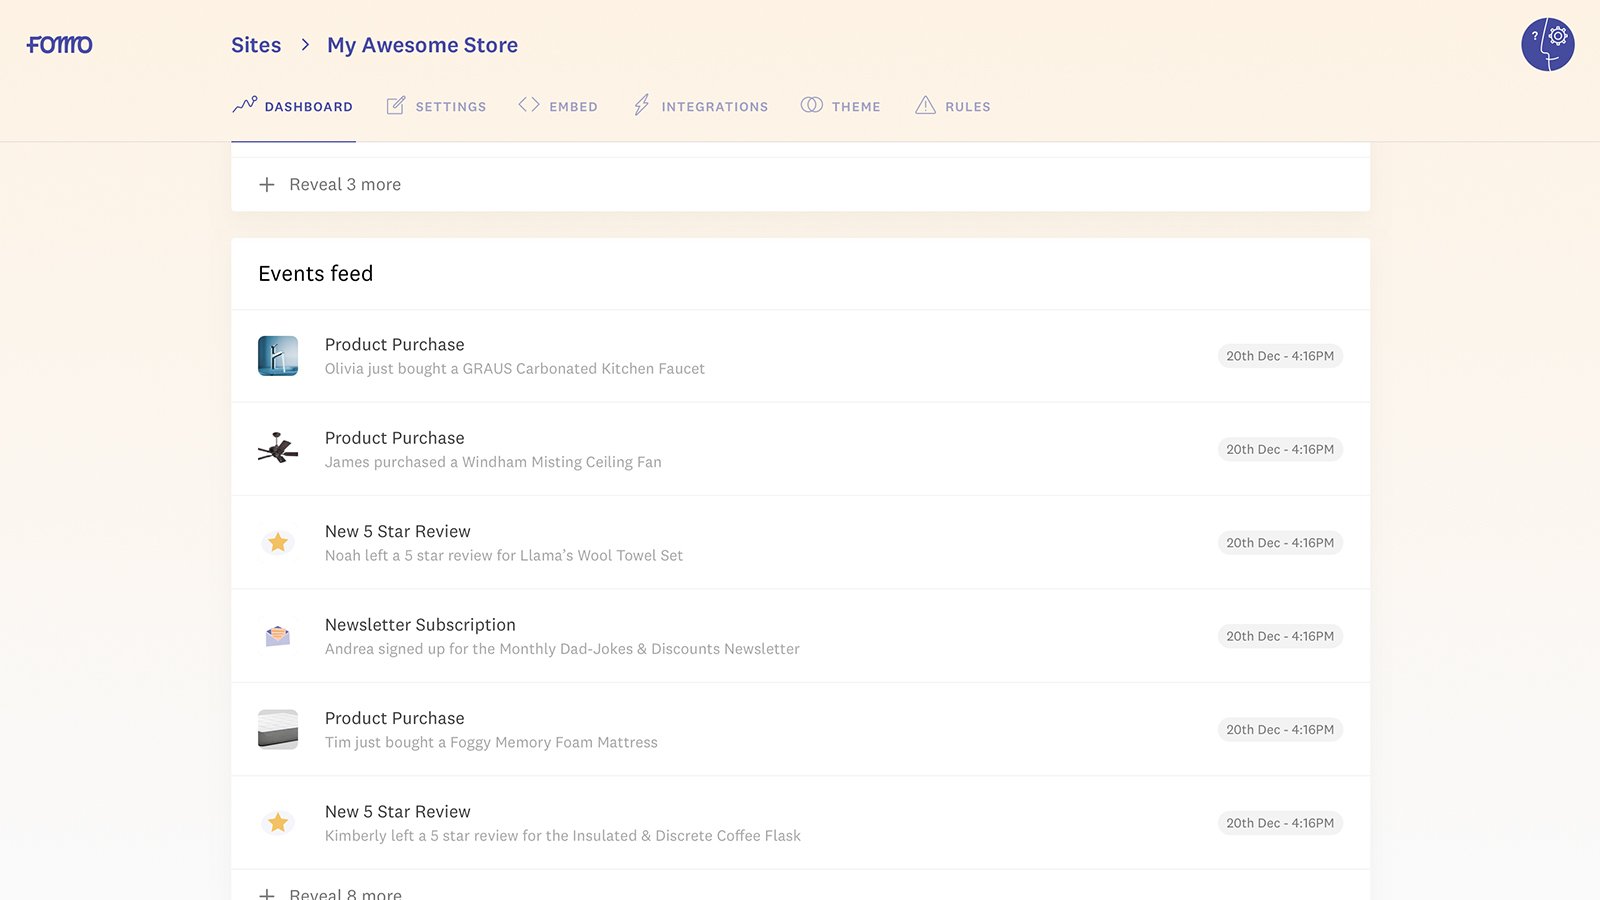
Task: Select the Integrations lightning bolt icon
Action: tap(641, 104)
